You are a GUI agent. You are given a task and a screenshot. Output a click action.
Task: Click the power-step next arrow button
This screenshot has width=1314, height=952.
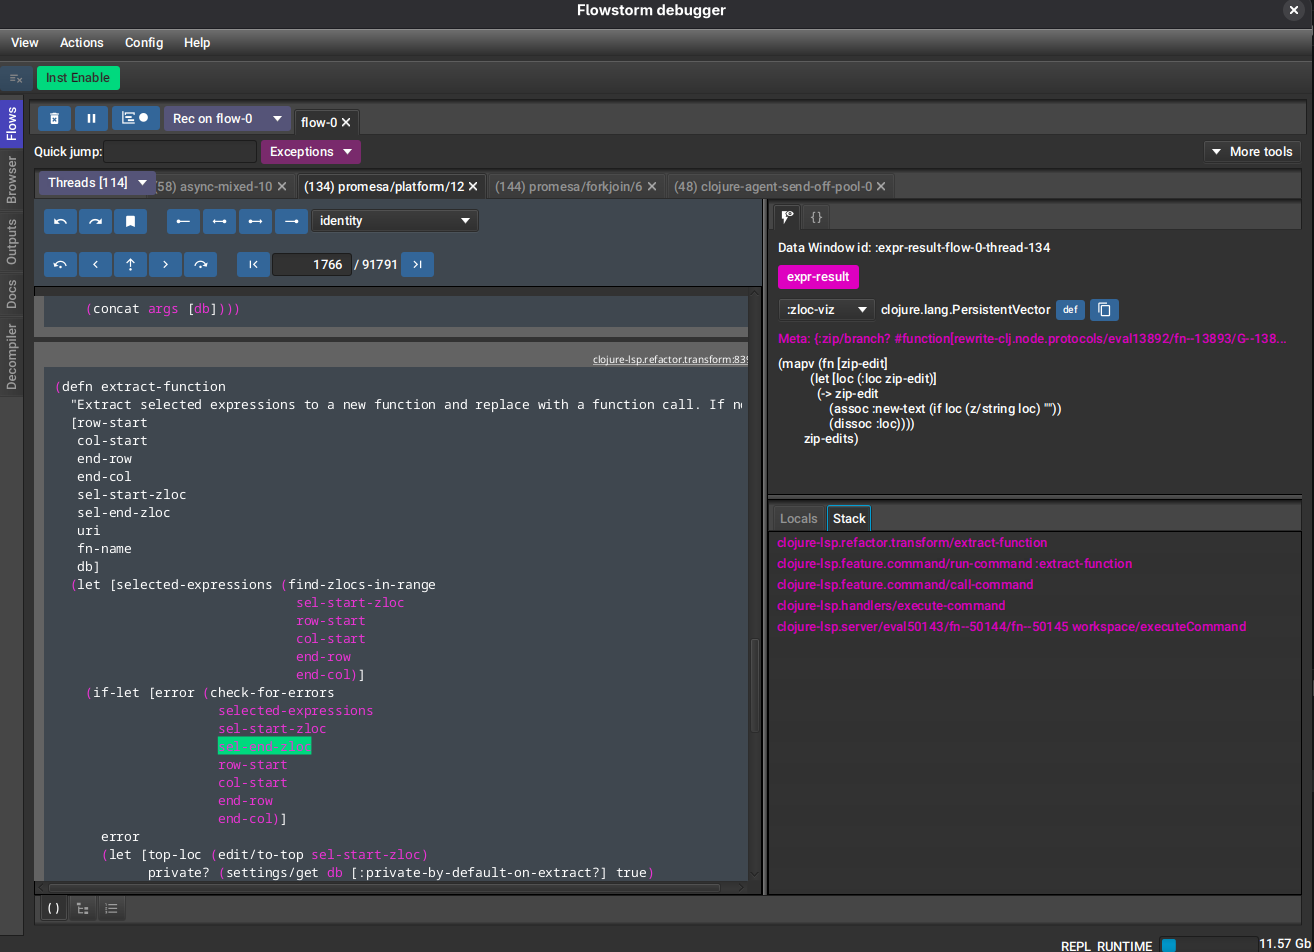pos(255,220)
